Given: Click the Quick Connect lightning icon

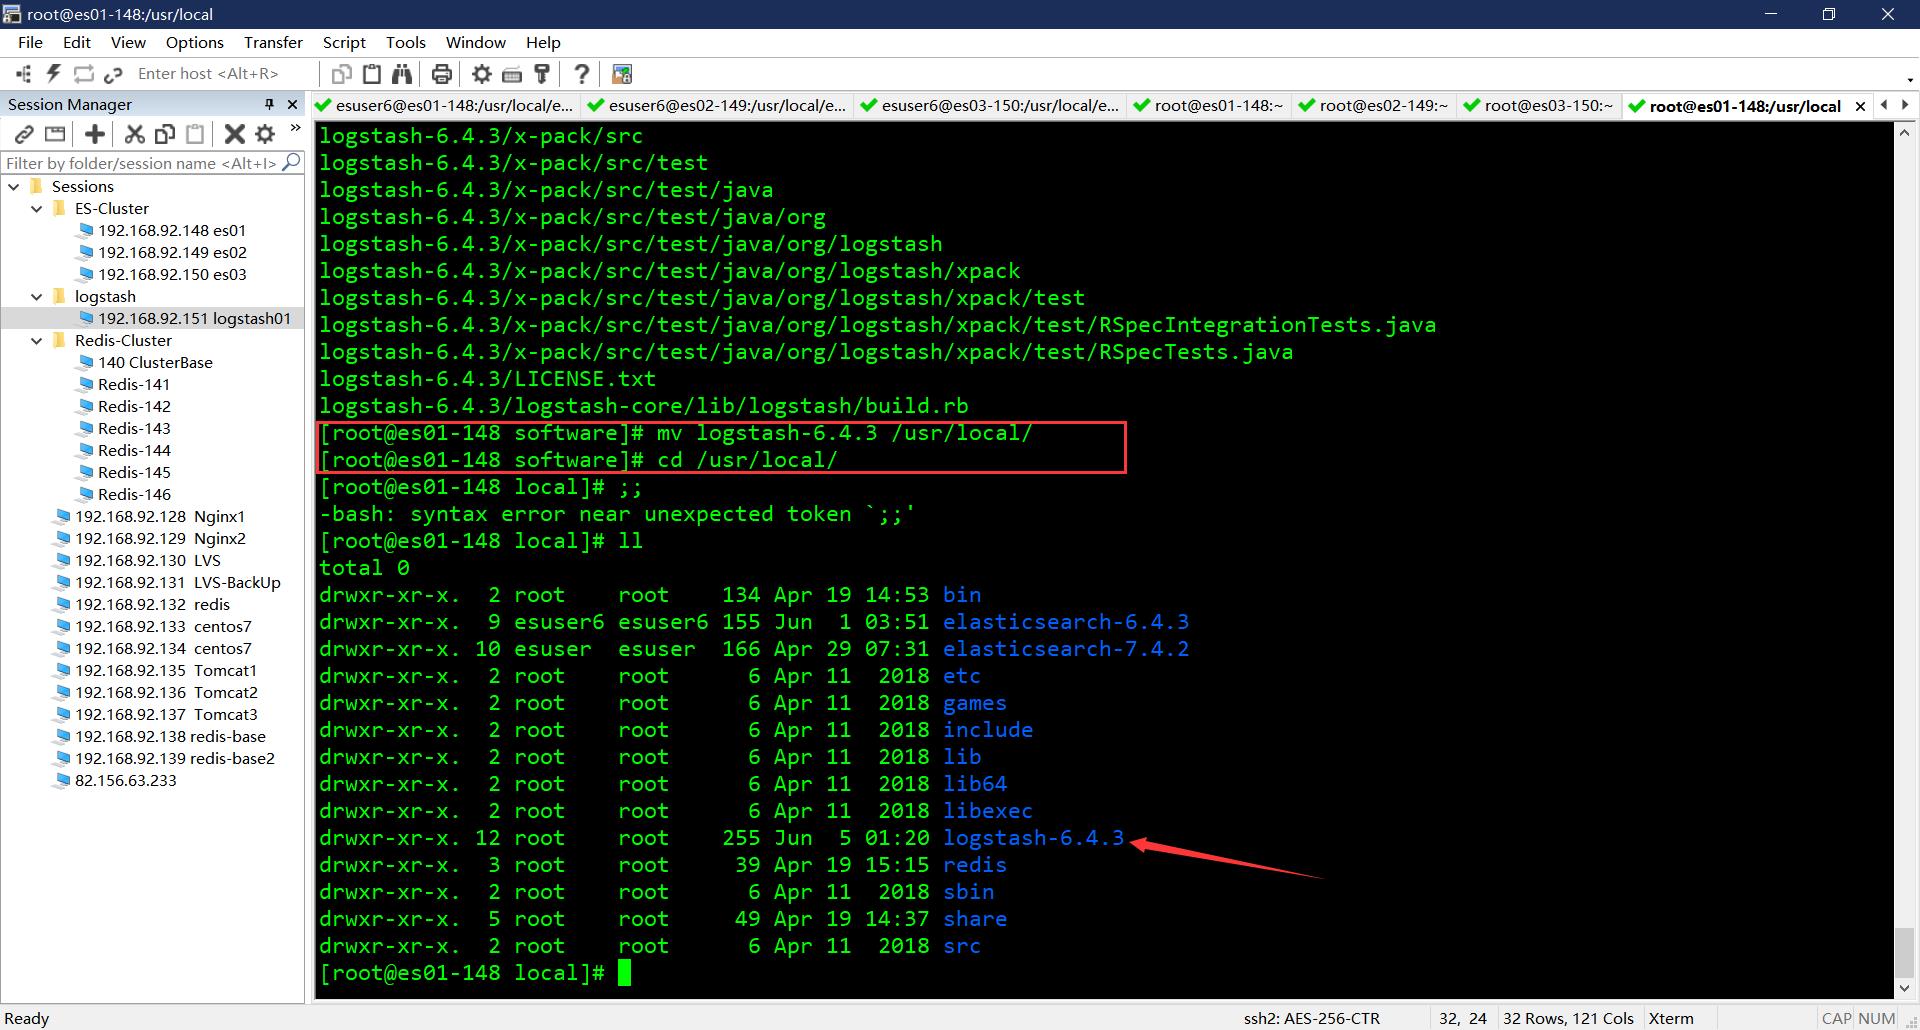Looking at the screenshot, I should [54, 74].
